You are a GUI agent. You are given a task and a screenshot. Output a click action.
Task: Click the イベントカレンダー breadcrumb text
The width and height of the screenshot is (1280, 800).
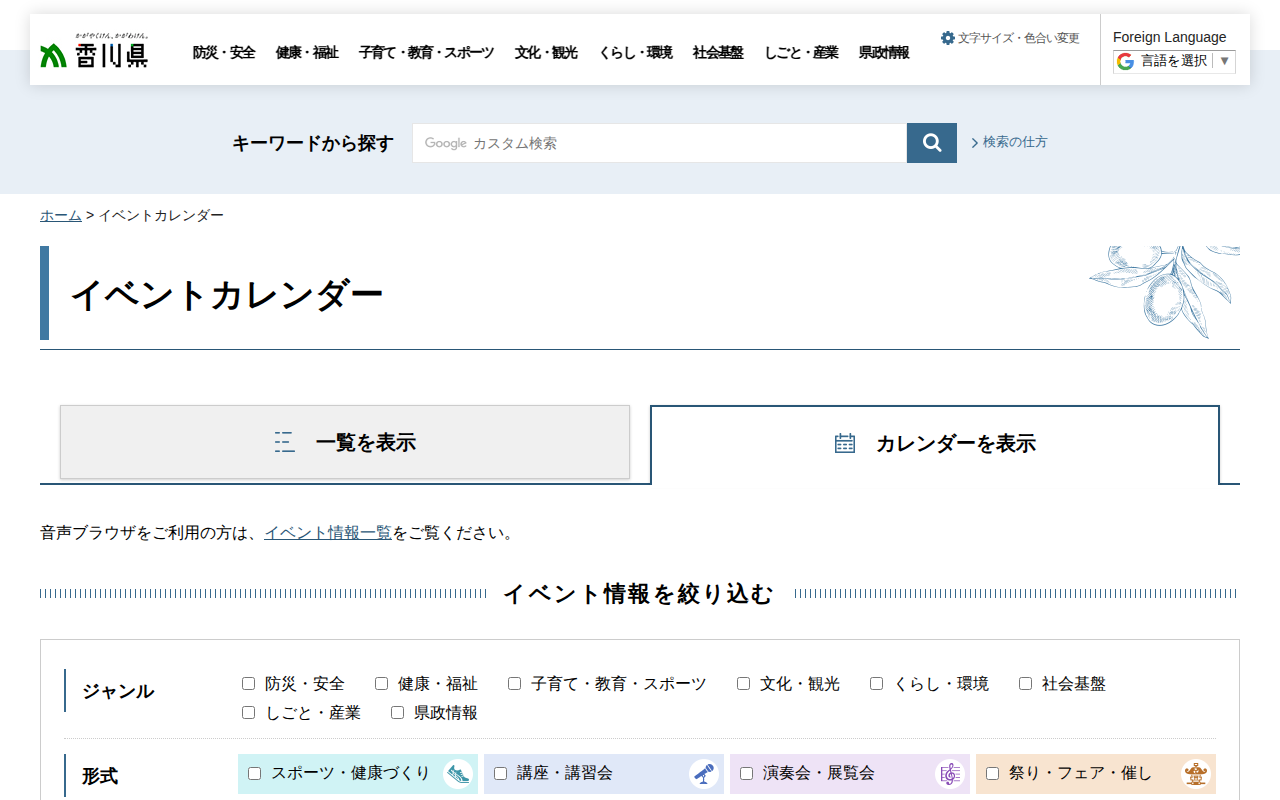click(x=161, y=216)
